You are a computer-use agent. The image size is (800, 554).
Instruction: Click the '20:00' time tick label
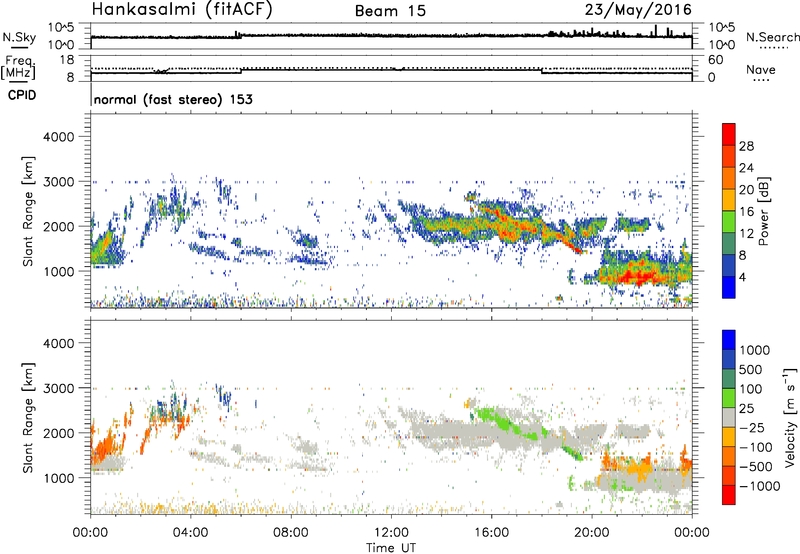pos(591,533)
